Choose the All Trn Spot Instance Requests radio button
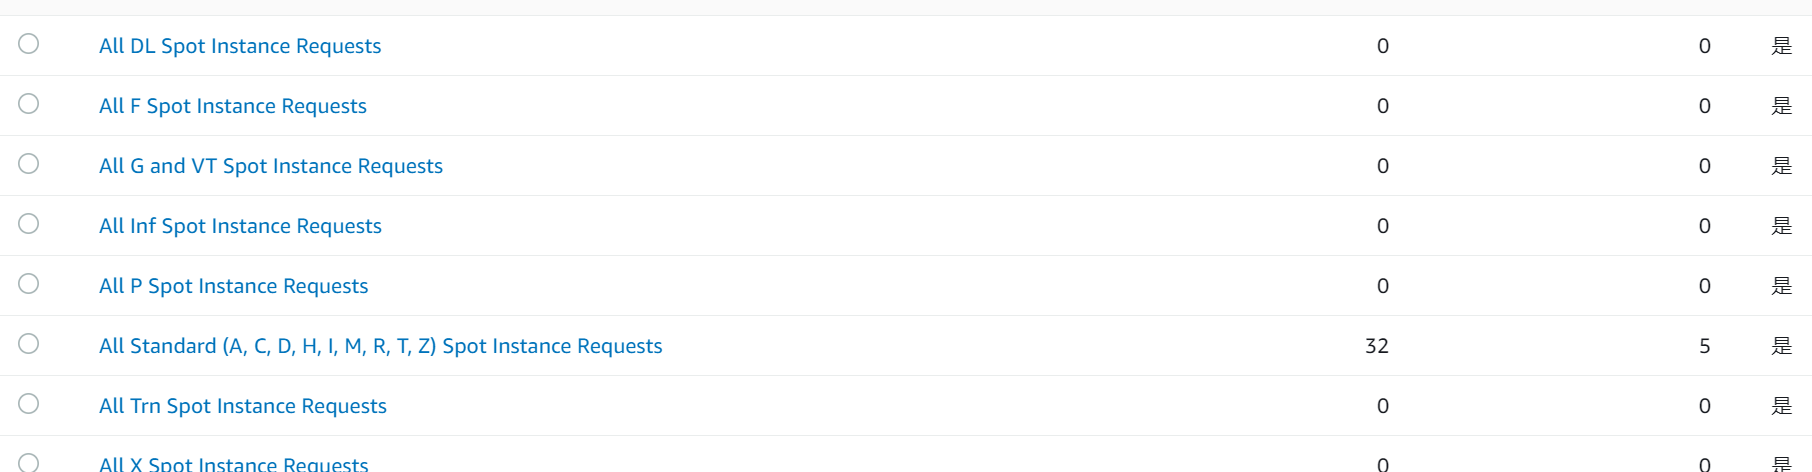This screenshot has height=472, width=1812. coord(29,404)
